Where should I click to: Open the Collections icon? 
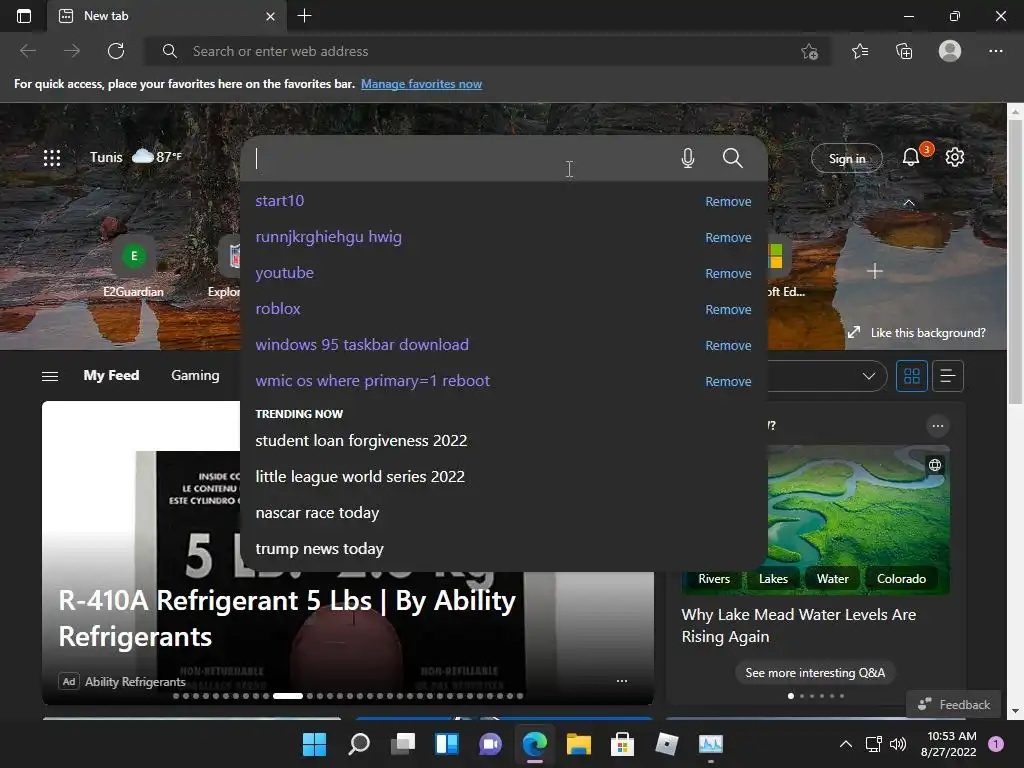point(904,51)
